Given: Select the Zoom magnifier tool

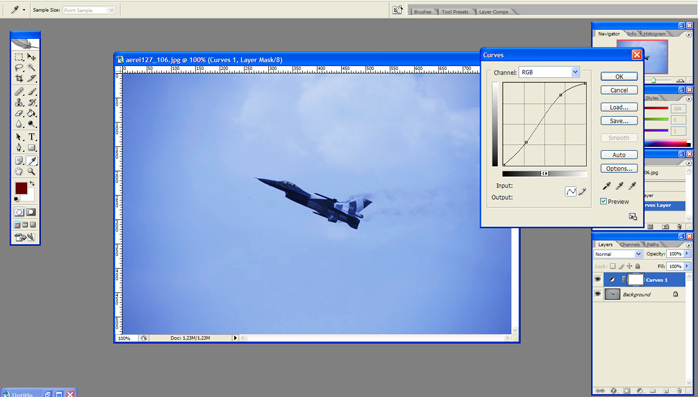Looking at the screenshot, I should click(32, 171).
